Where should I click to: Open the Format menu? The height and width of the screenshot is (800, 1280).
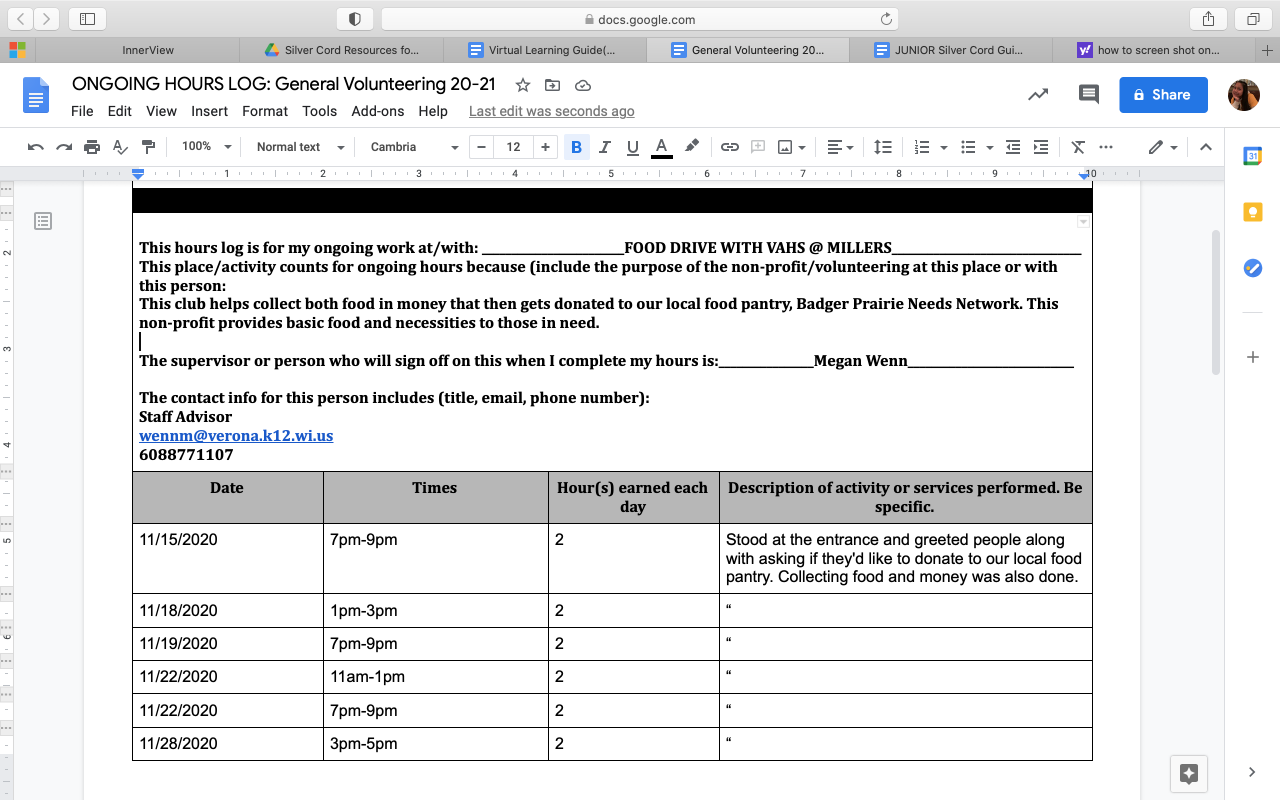tap(265, 111)
